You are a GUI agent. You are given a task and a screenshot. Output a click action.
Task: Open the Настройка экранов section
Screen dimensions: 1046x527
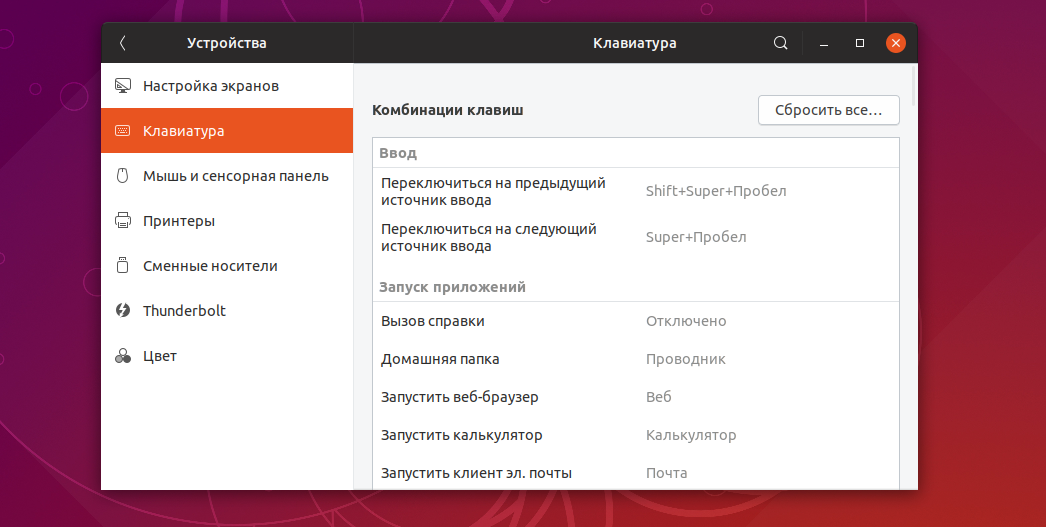click(x=211, y=86)
